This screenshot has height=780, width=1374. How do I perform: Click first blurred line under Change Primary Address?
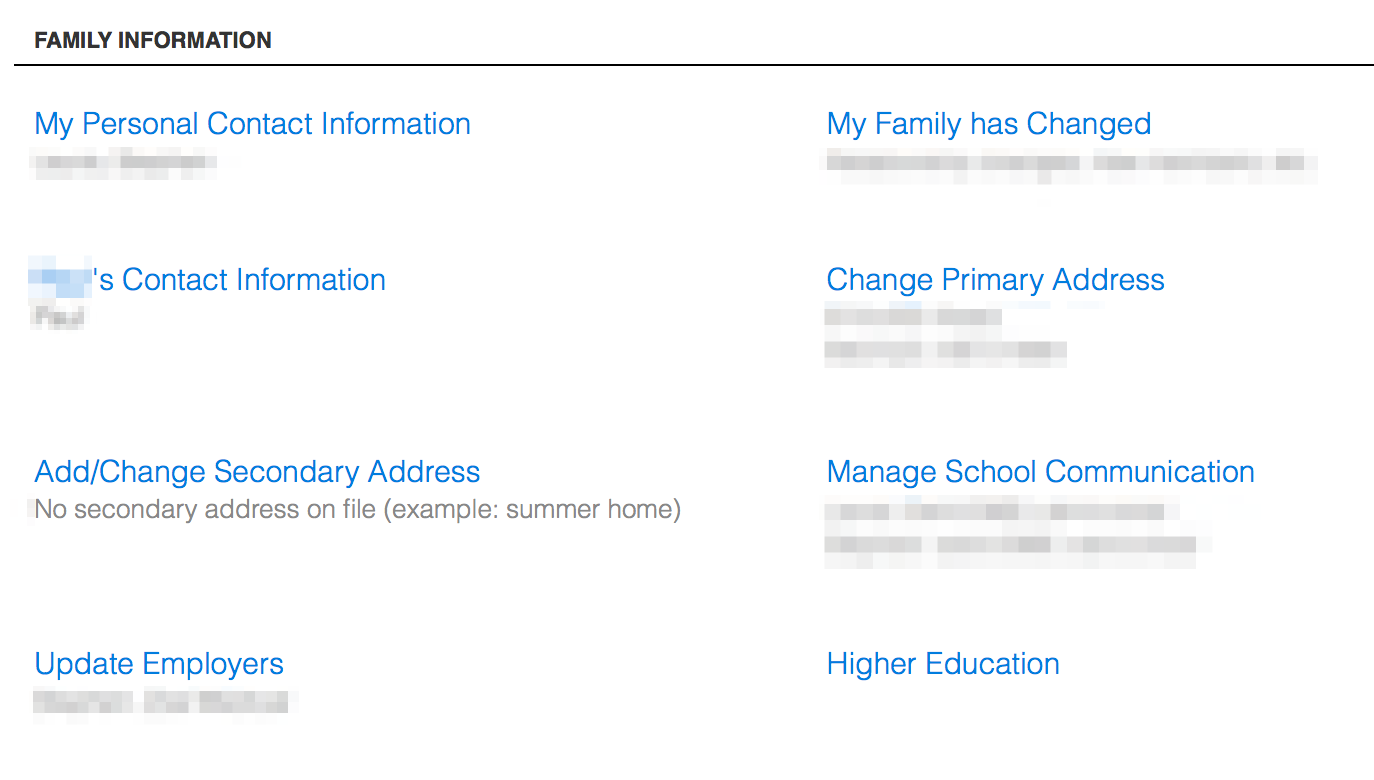point(913,317)
